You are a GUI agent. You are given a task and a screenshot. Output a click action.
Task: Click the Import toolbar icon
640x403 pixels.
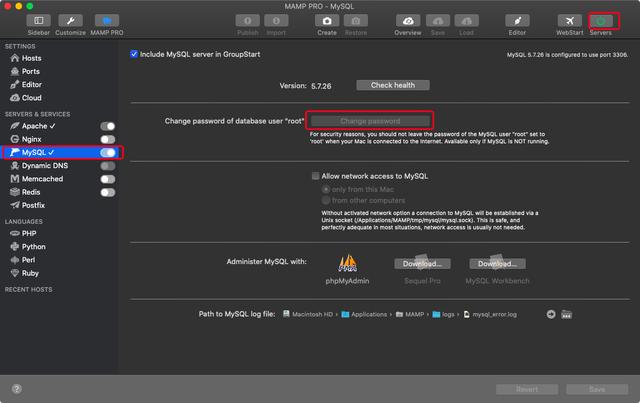click(x=276, y=20)
